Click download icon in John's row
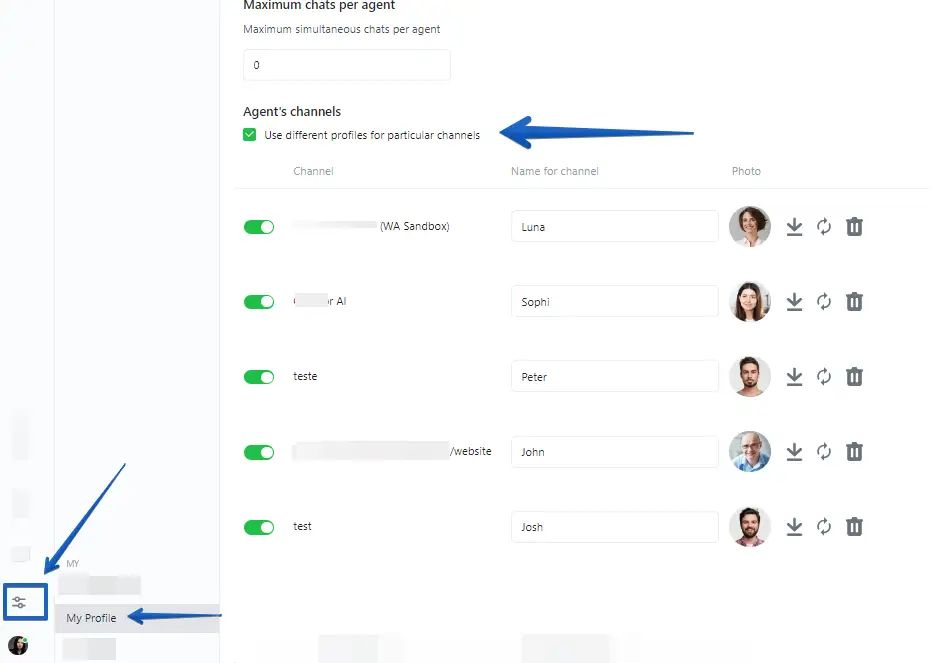The height and width of the screenshot is (663, 936). tap(794, 452)
